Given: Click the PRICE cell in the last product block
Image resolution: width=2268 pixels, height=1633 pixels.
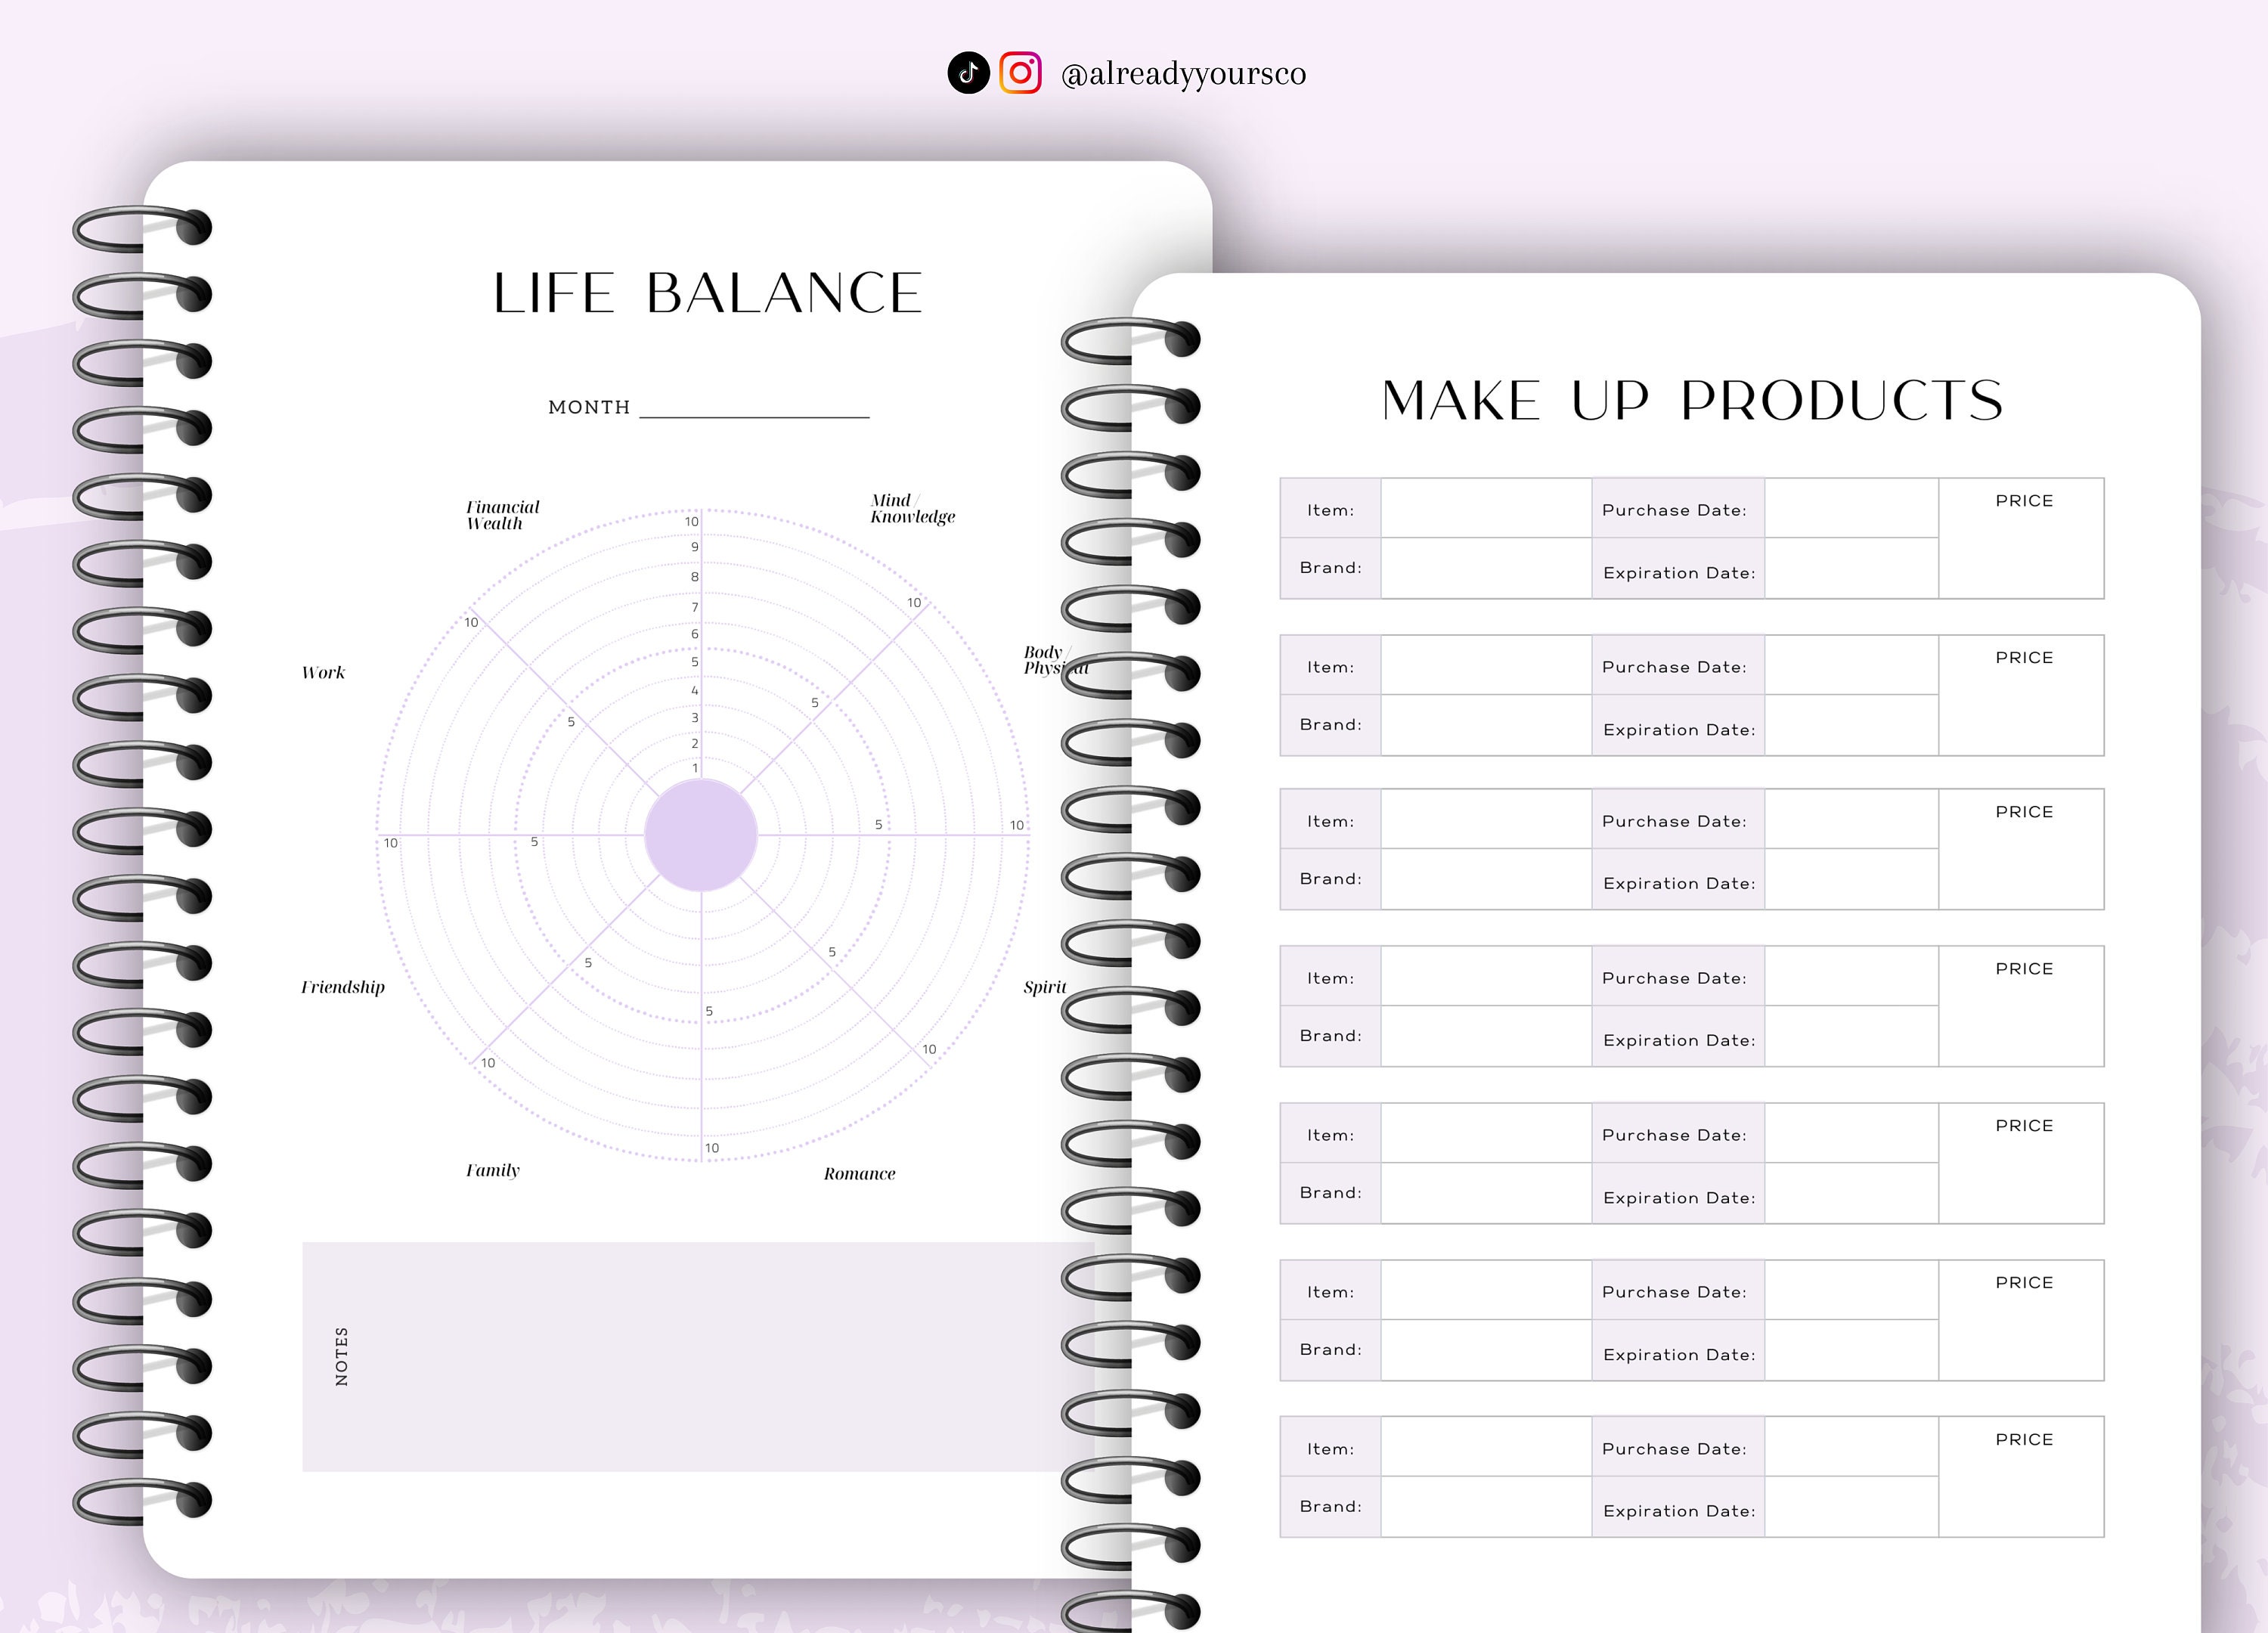Looking at the screenshot, I should point(2021,1477).
